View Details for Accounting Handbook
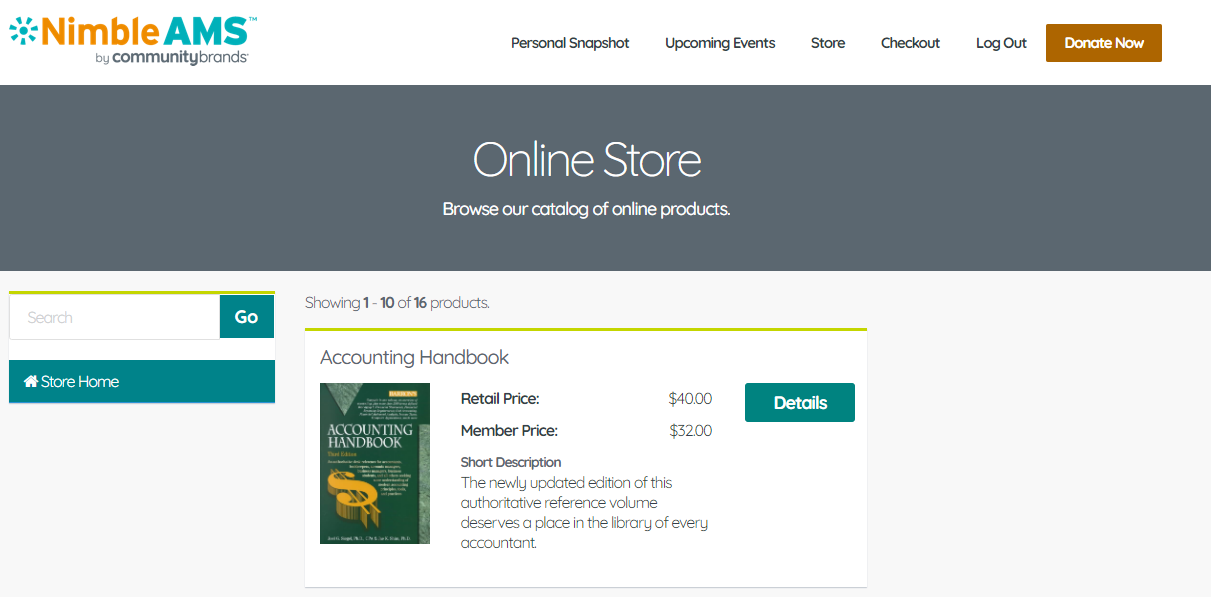The height and width of the screenshot is (597, 1211). click(799, 403)
